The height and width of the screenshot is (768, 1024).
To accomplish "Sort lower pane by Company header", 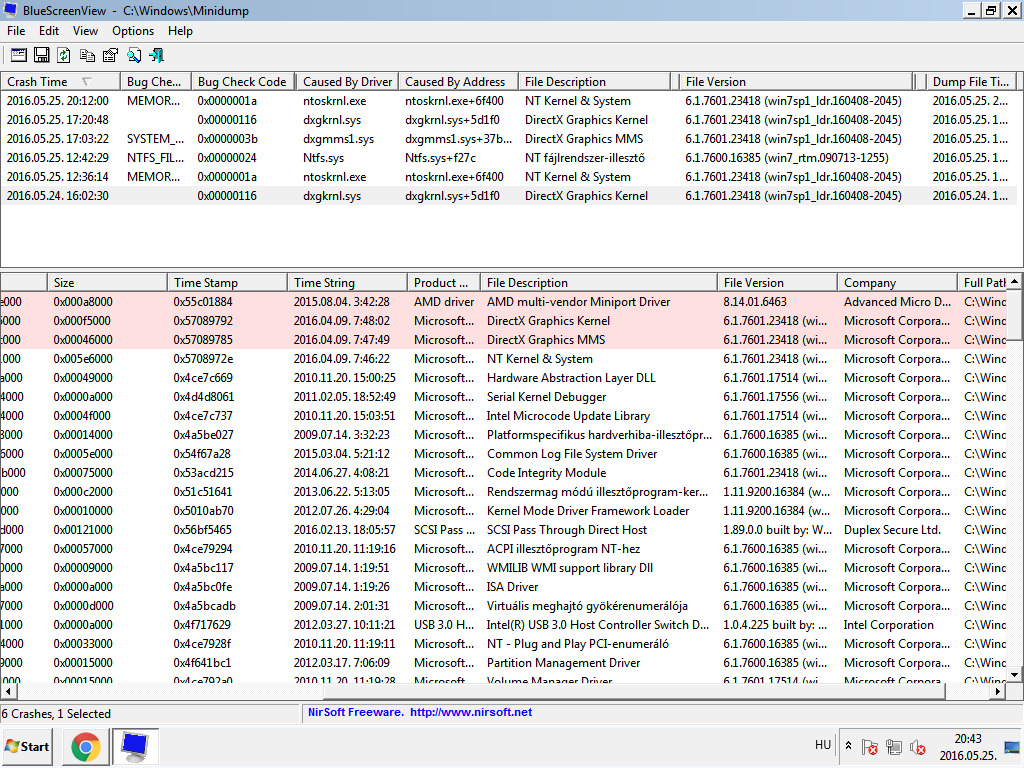I will tap(897, 283).
